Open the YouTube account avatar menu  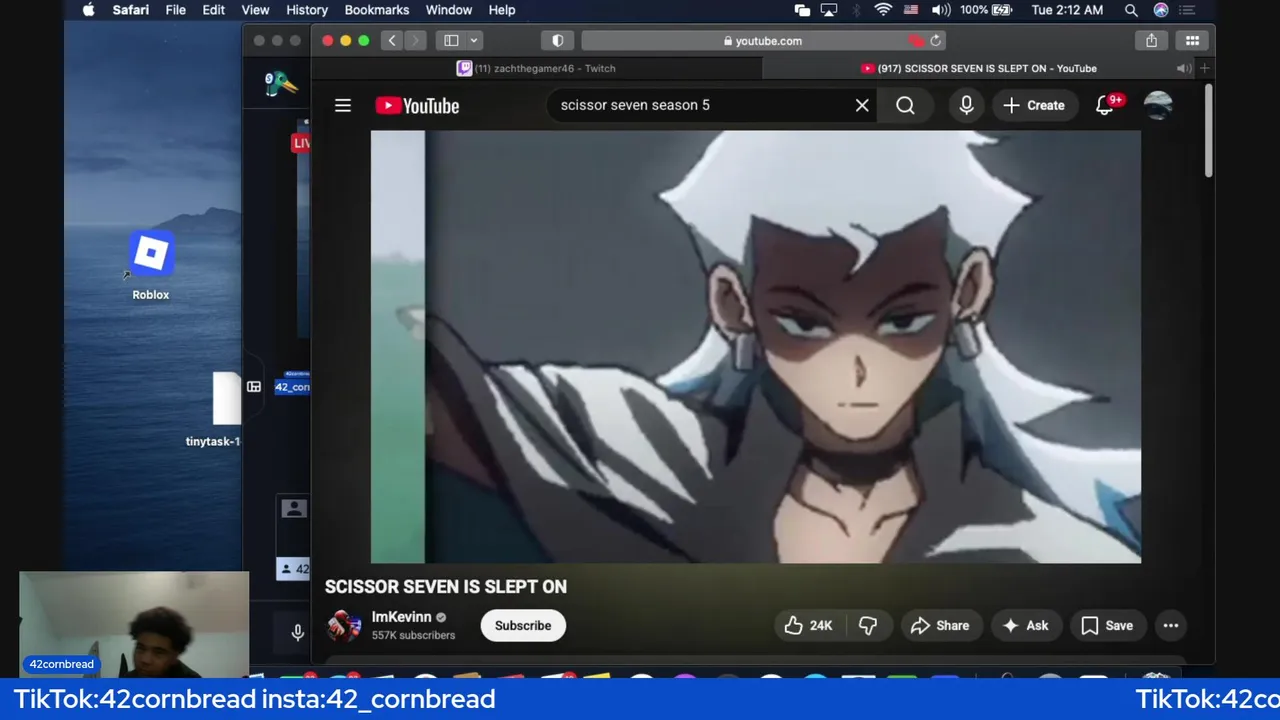[x=1158, y=105]
